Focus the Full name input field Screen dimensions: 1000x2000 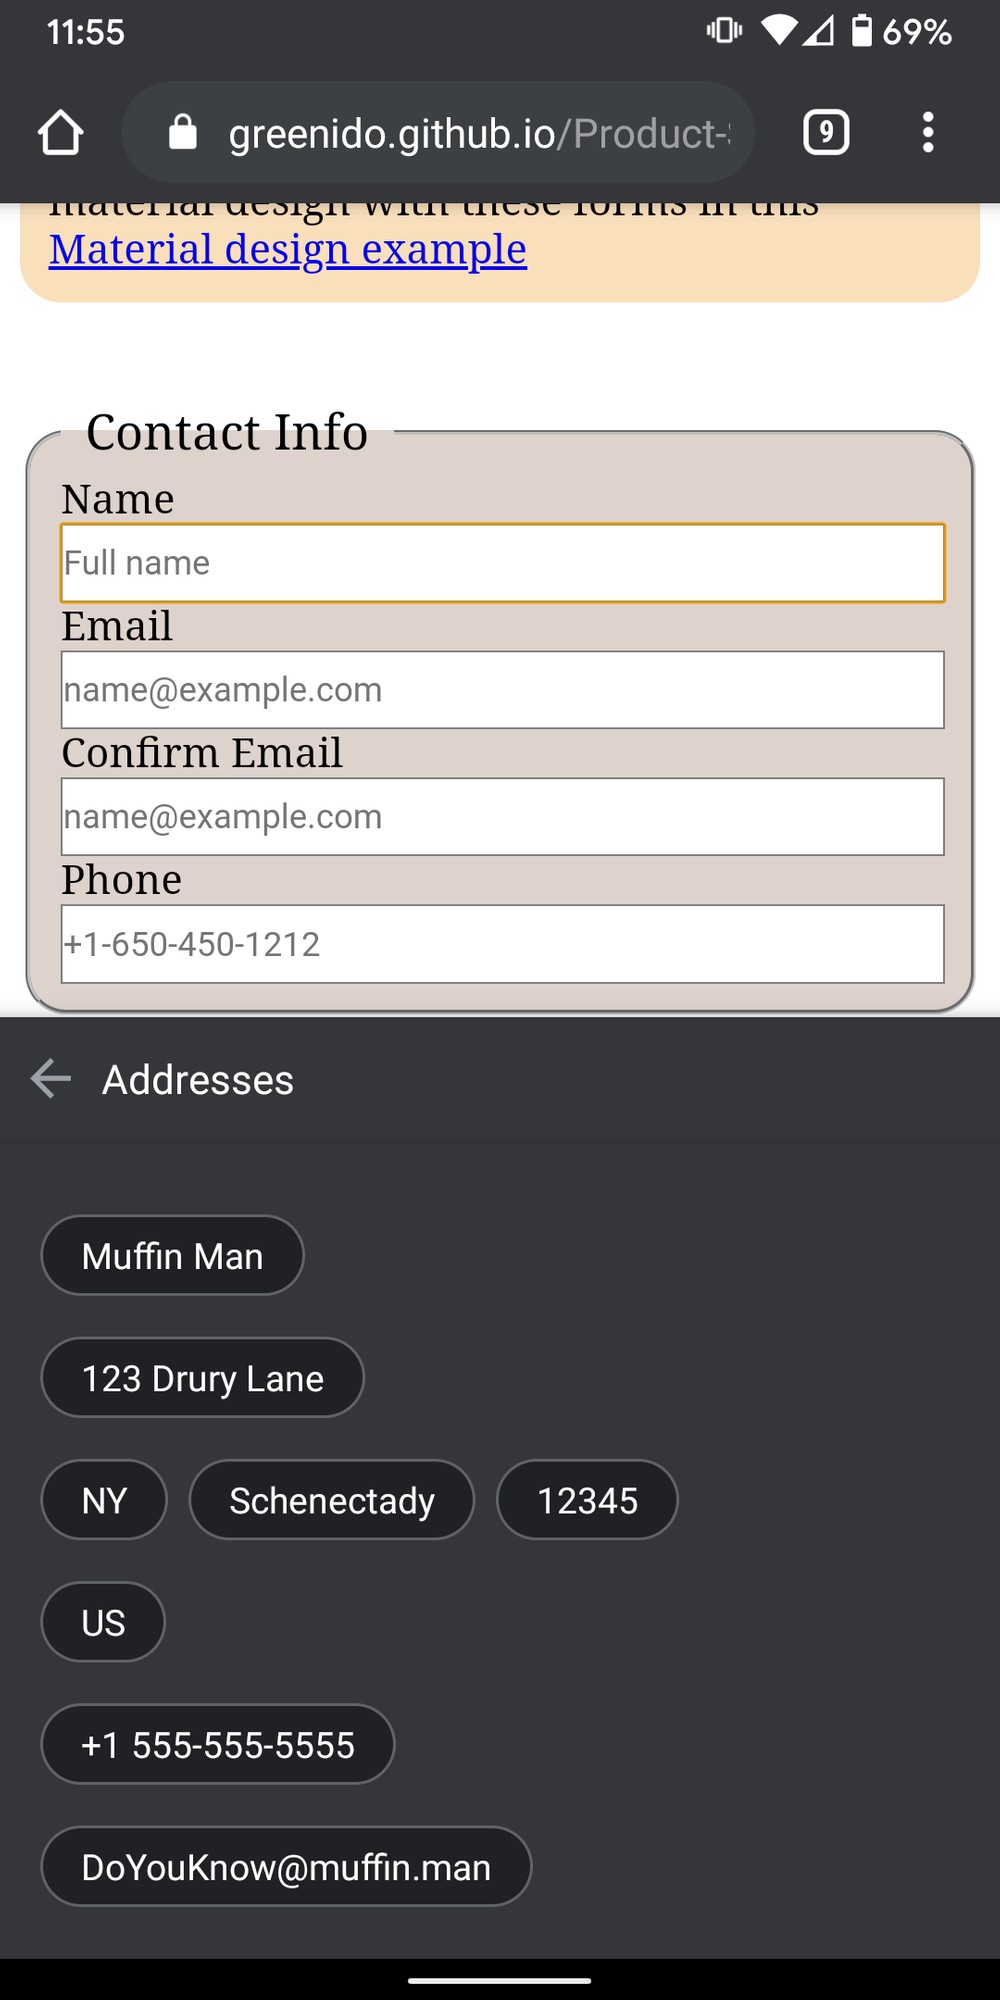pos(503,563)
